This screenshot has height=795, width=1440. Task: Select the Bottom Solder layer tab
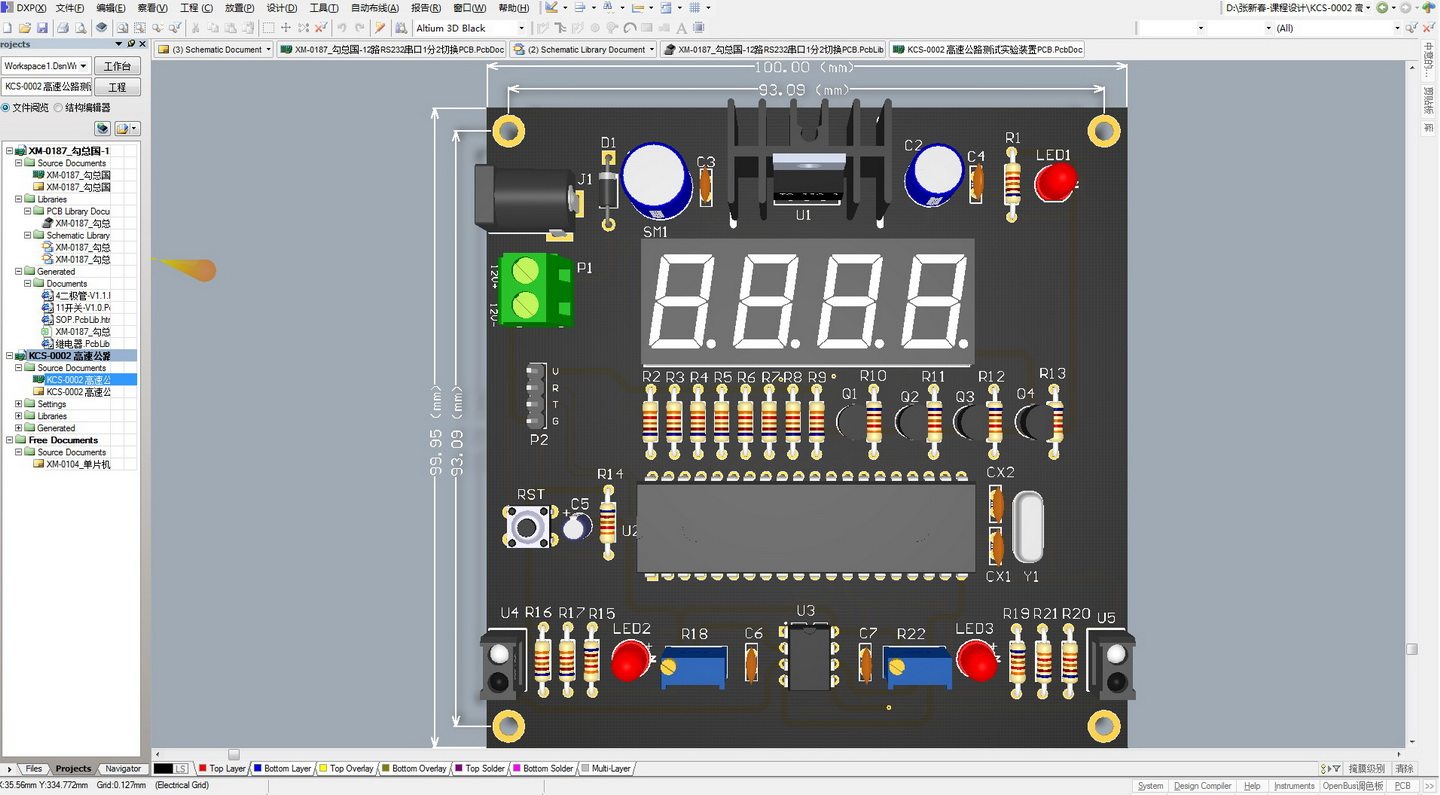coord(543,769)
